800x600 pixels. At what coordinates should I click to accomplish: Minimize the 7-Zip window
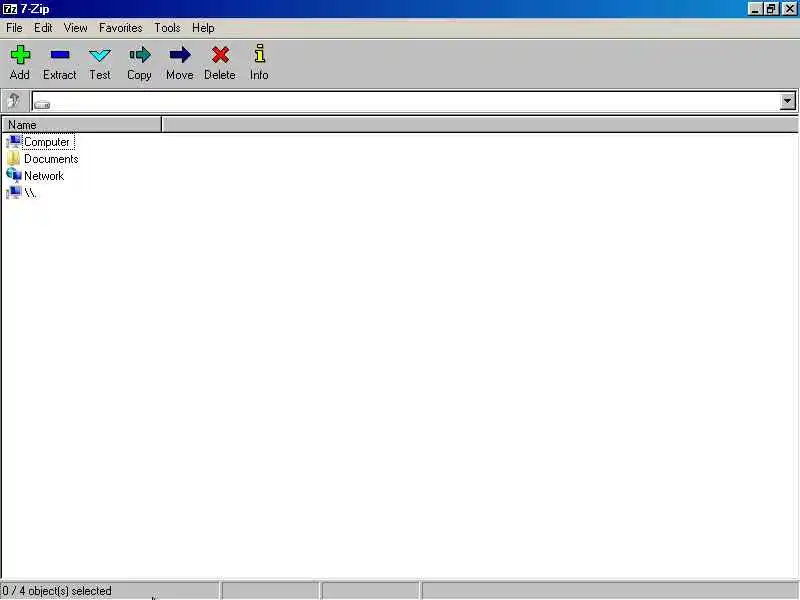[755, 9]
